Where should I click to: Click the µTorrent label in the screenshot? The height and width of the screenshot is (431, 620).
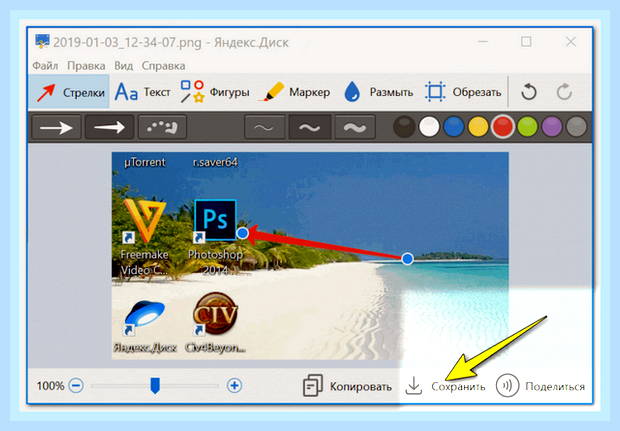[145, 162]
